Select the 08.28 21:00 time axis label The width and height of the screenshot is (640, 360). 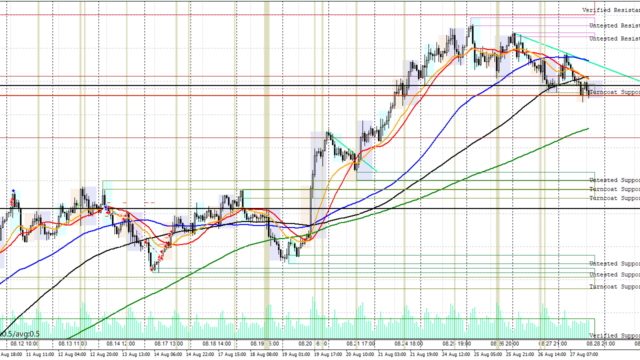coord(601,344)
